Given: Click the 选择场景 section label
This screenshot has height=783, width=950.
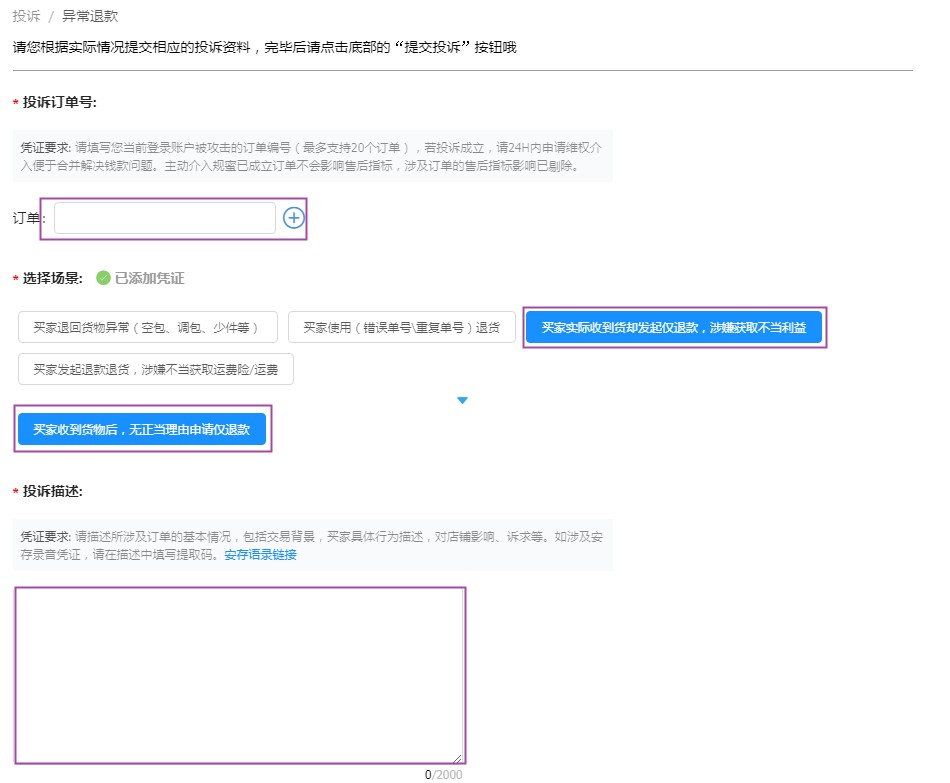Looking at the screenshot, I should [52, 278].
